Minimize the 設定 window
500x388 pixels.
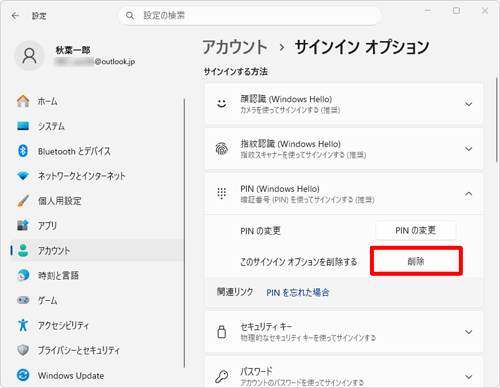[428, 11]
